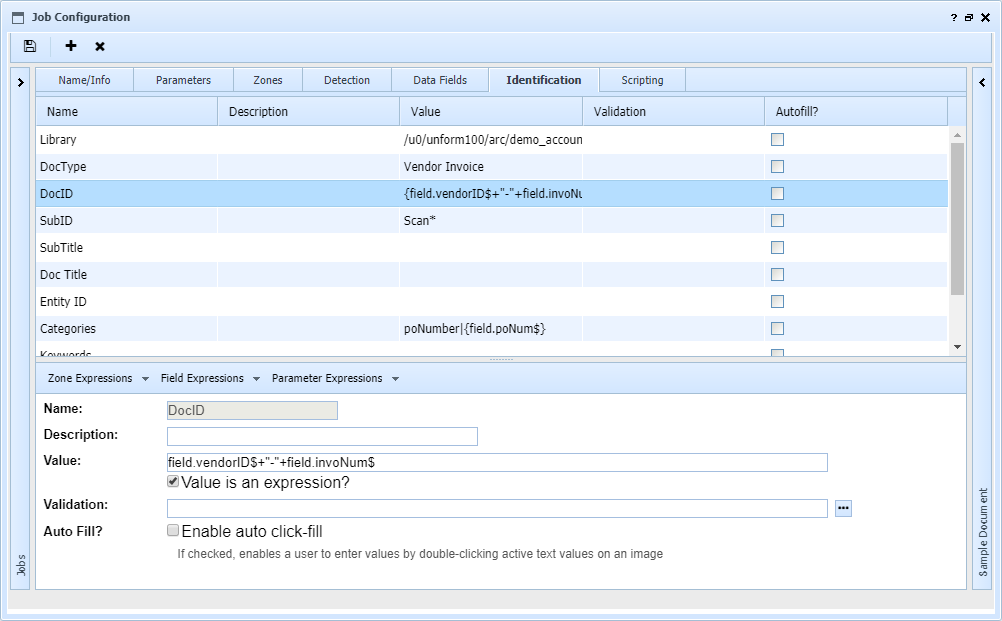The height and width of the screenshot is (621, 1002).
Task: Collapse Sample Document panel arrow
Action: pos(983,82)
